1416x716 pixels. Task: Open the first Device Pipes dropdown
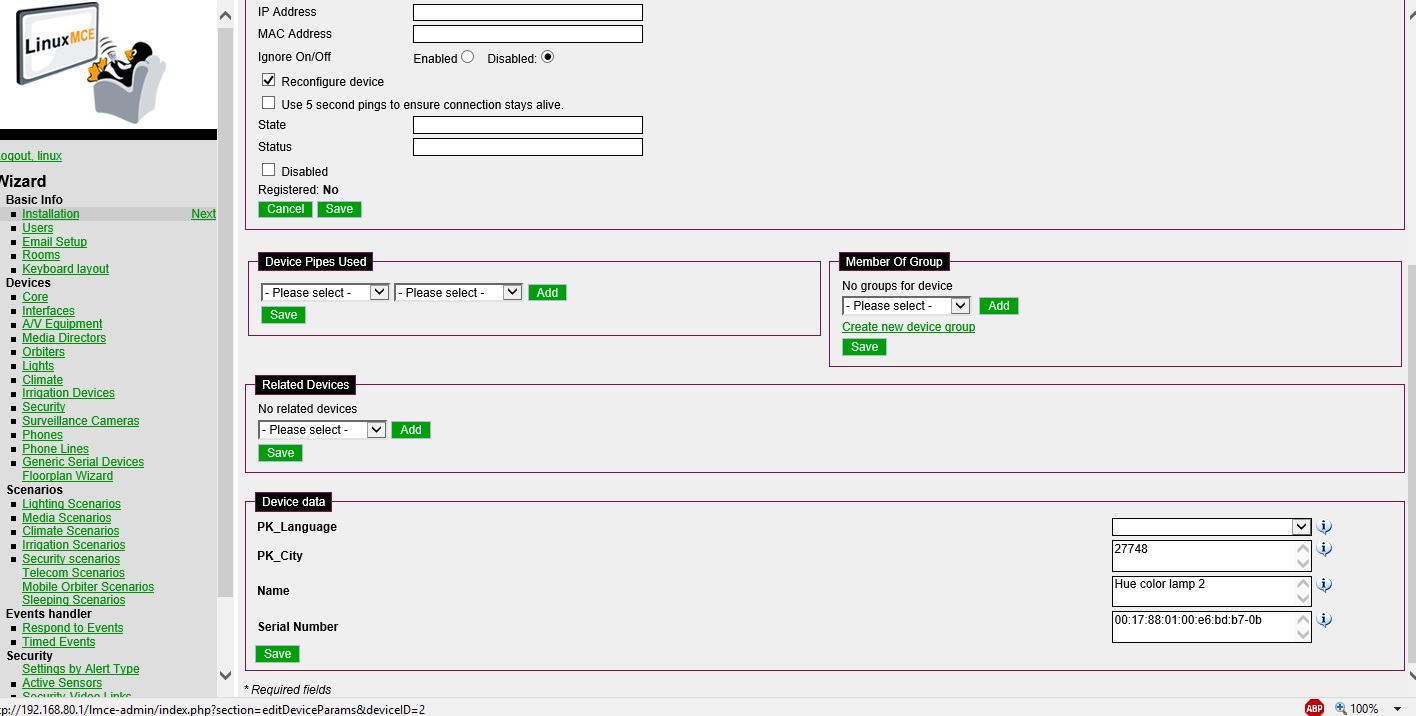point(325,292)
